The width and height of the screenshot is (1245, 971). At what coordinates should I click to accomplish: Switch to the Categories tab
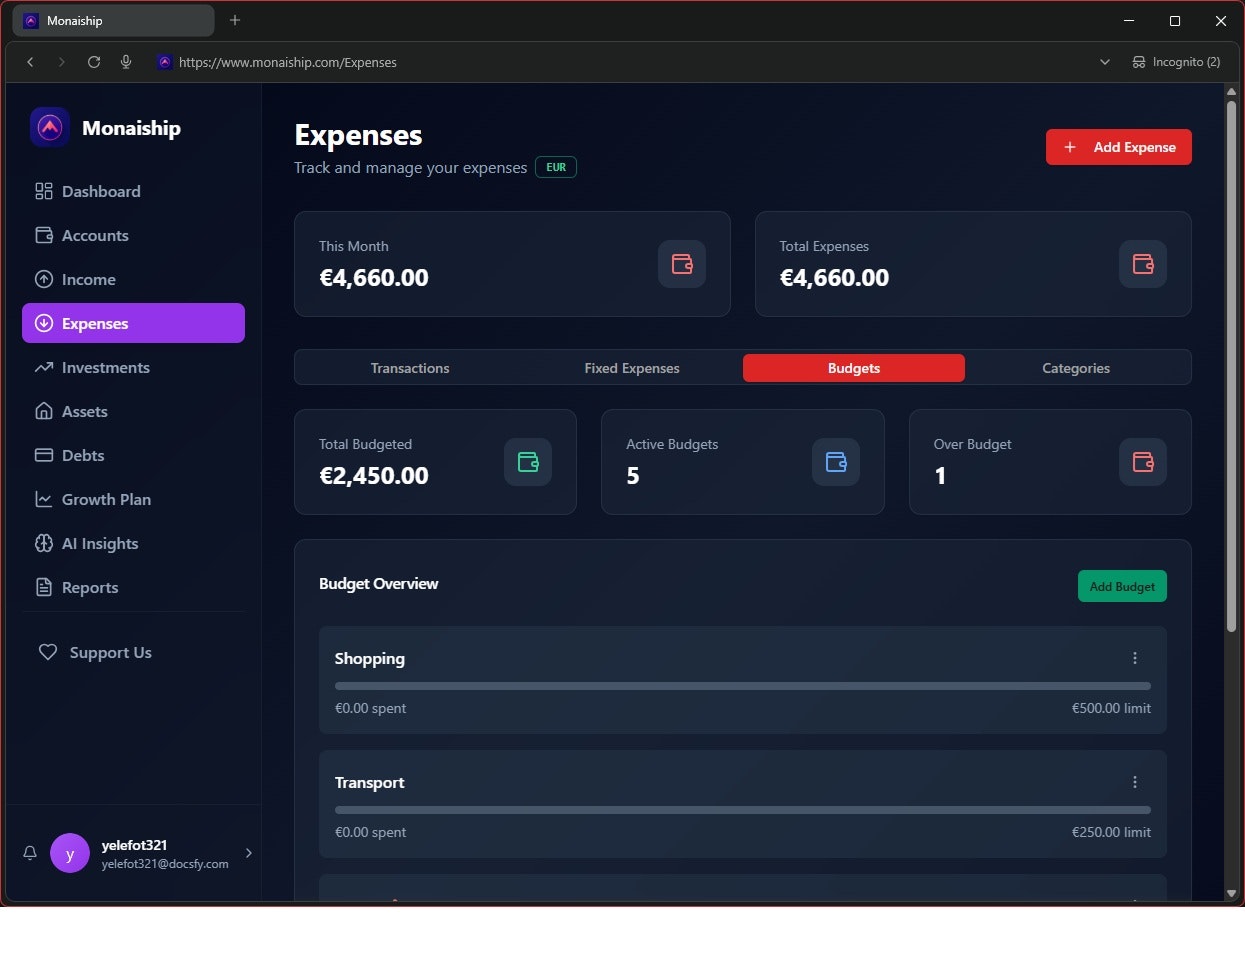(1076, 368)
